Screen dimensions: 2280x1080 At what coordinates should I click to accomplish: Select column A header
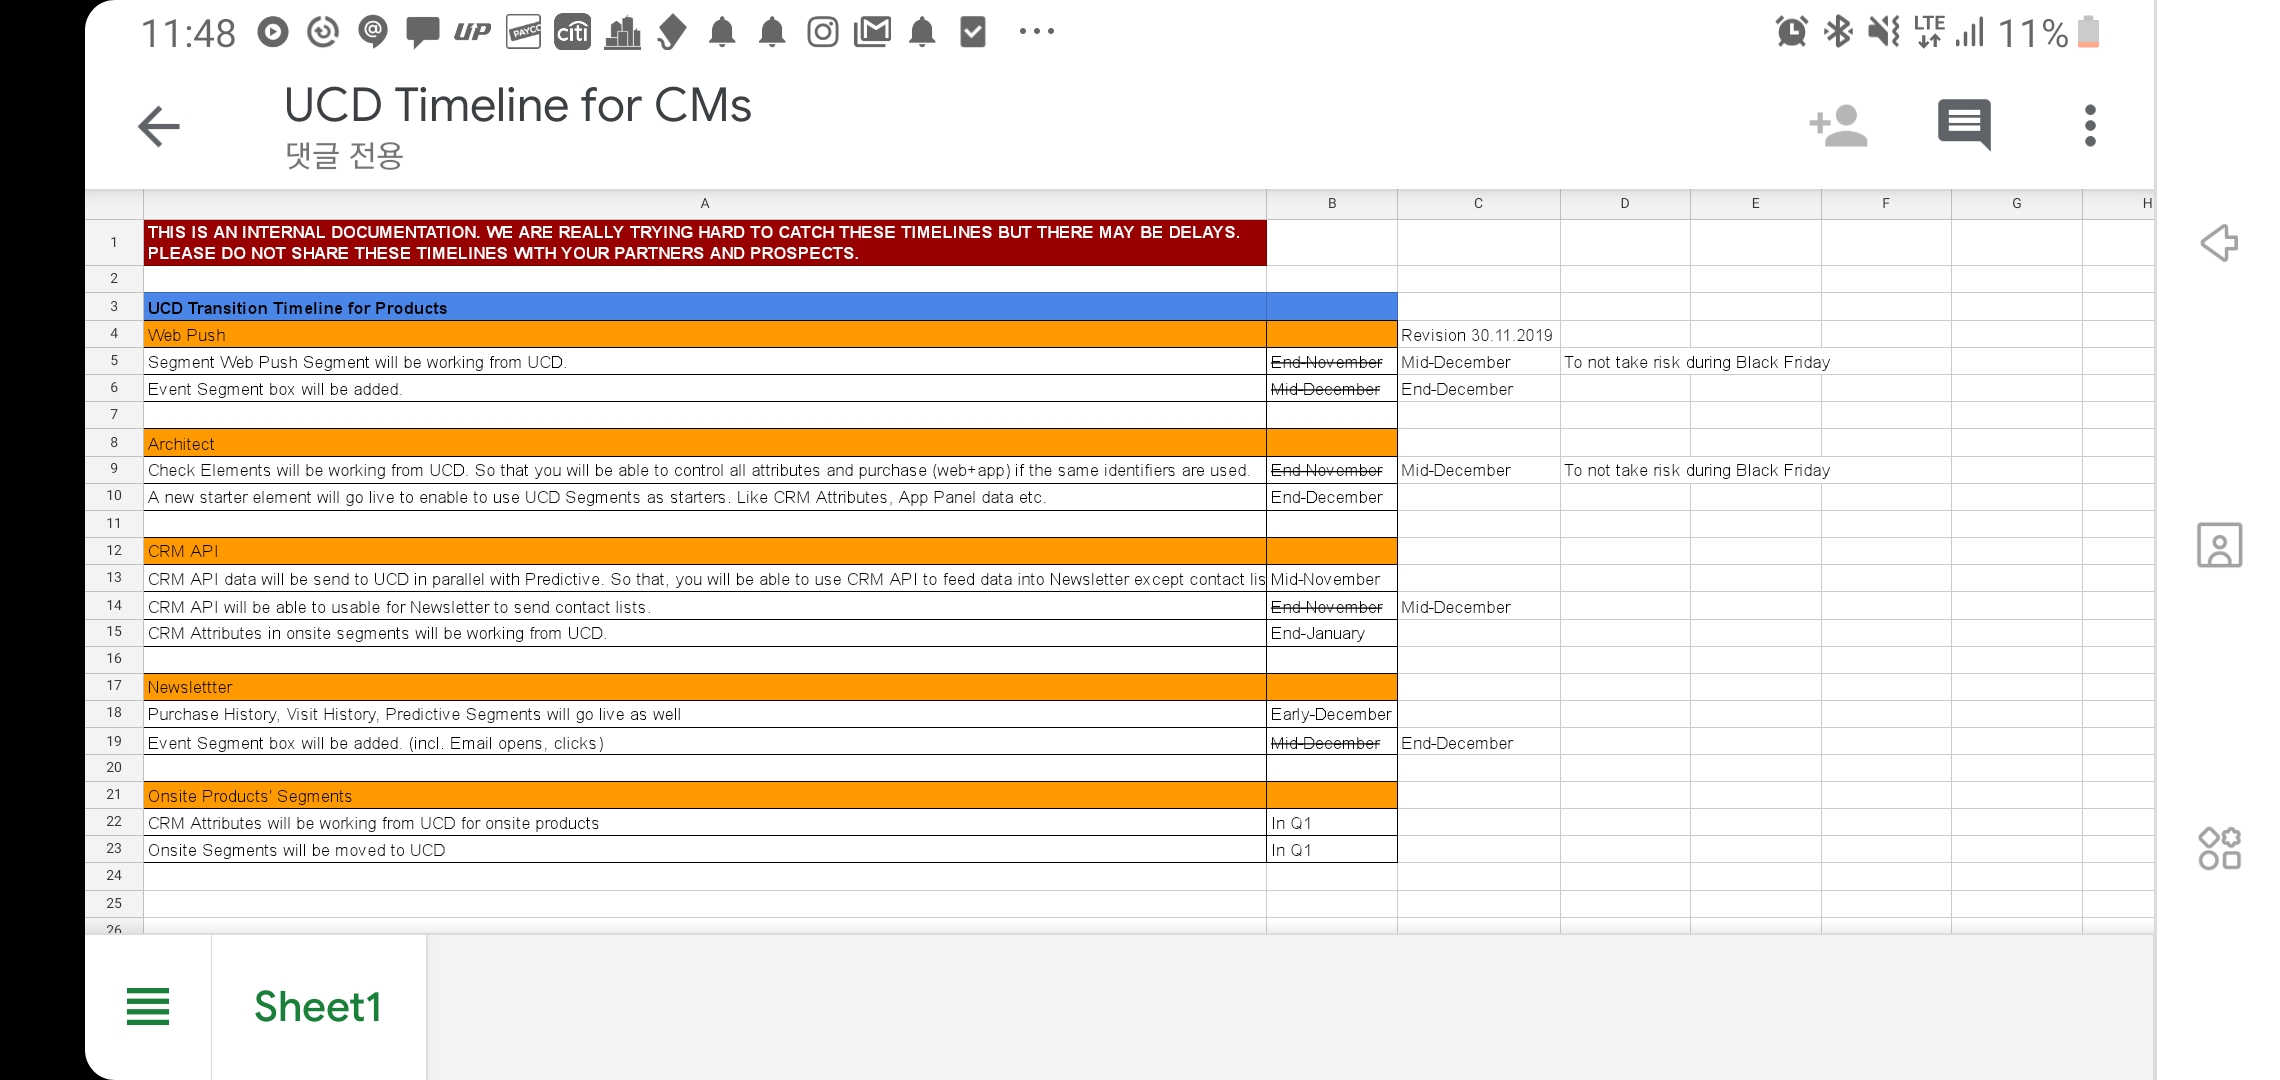point(704,203)
